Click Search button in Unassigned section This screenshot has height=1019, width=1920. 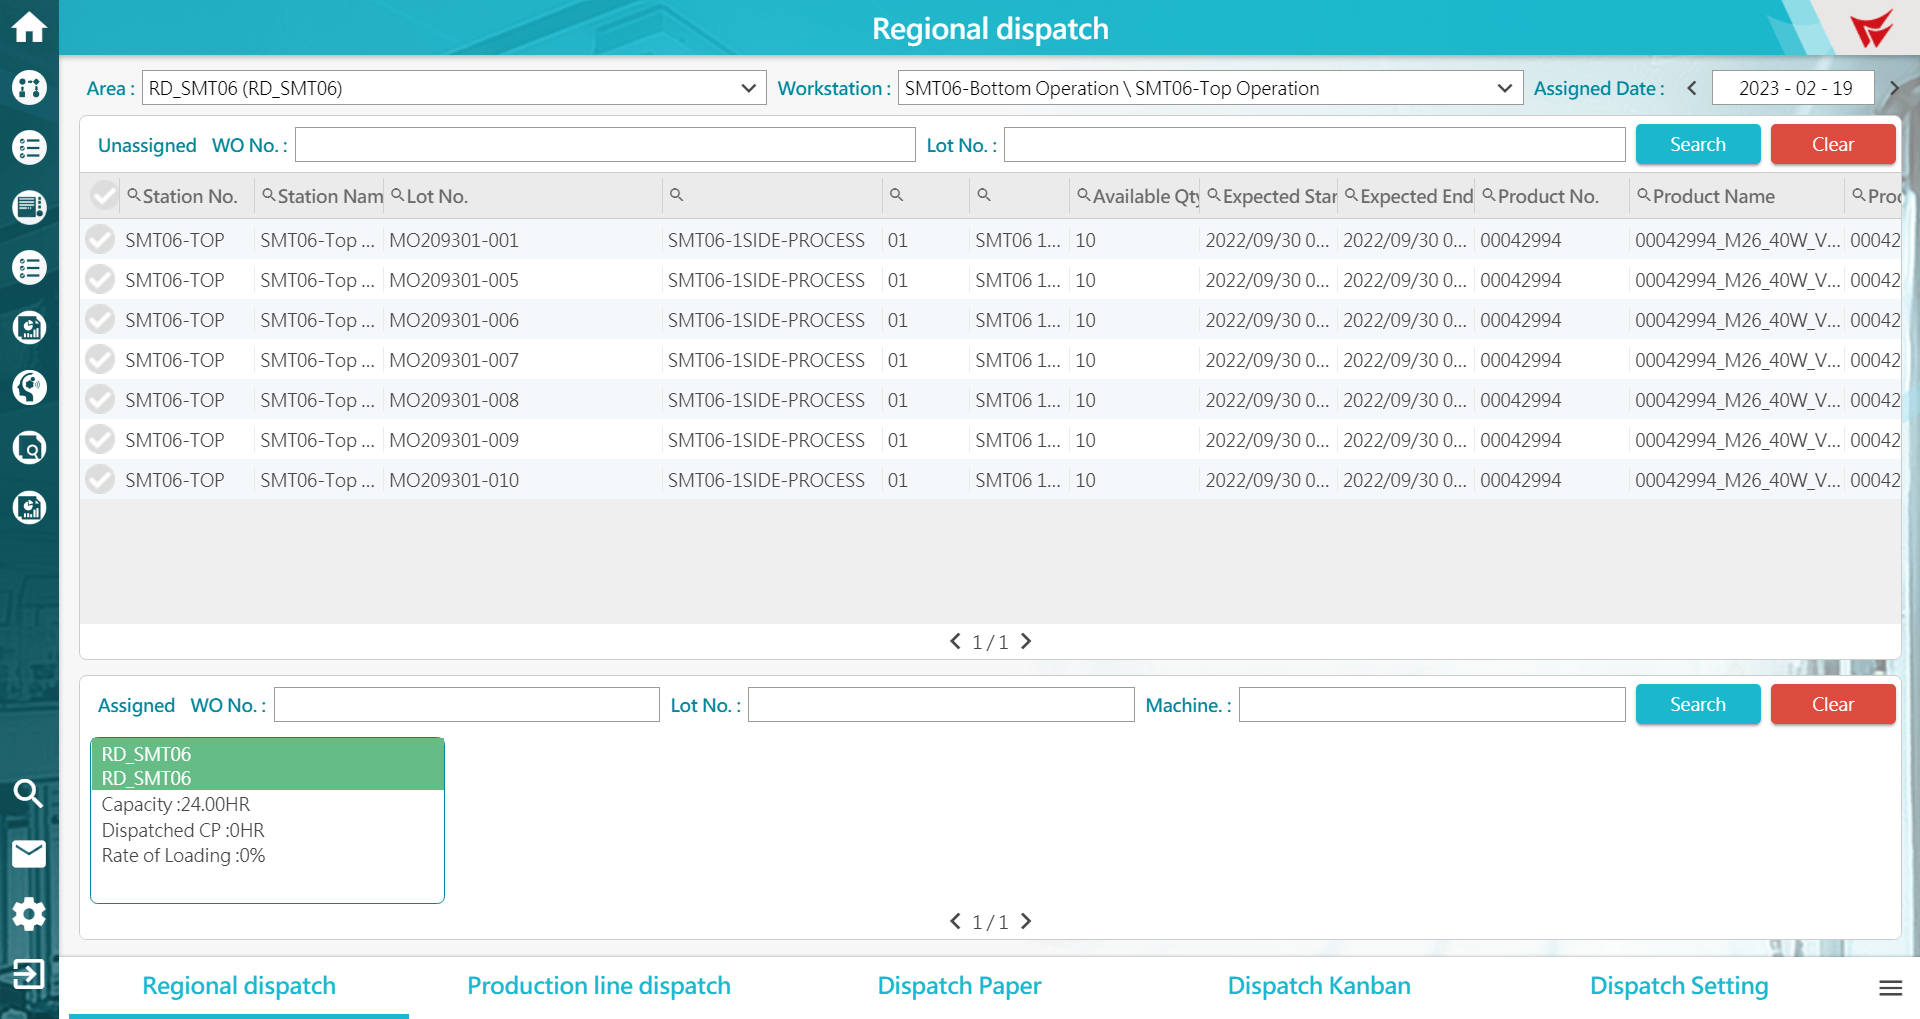[x=1697, y=144]
